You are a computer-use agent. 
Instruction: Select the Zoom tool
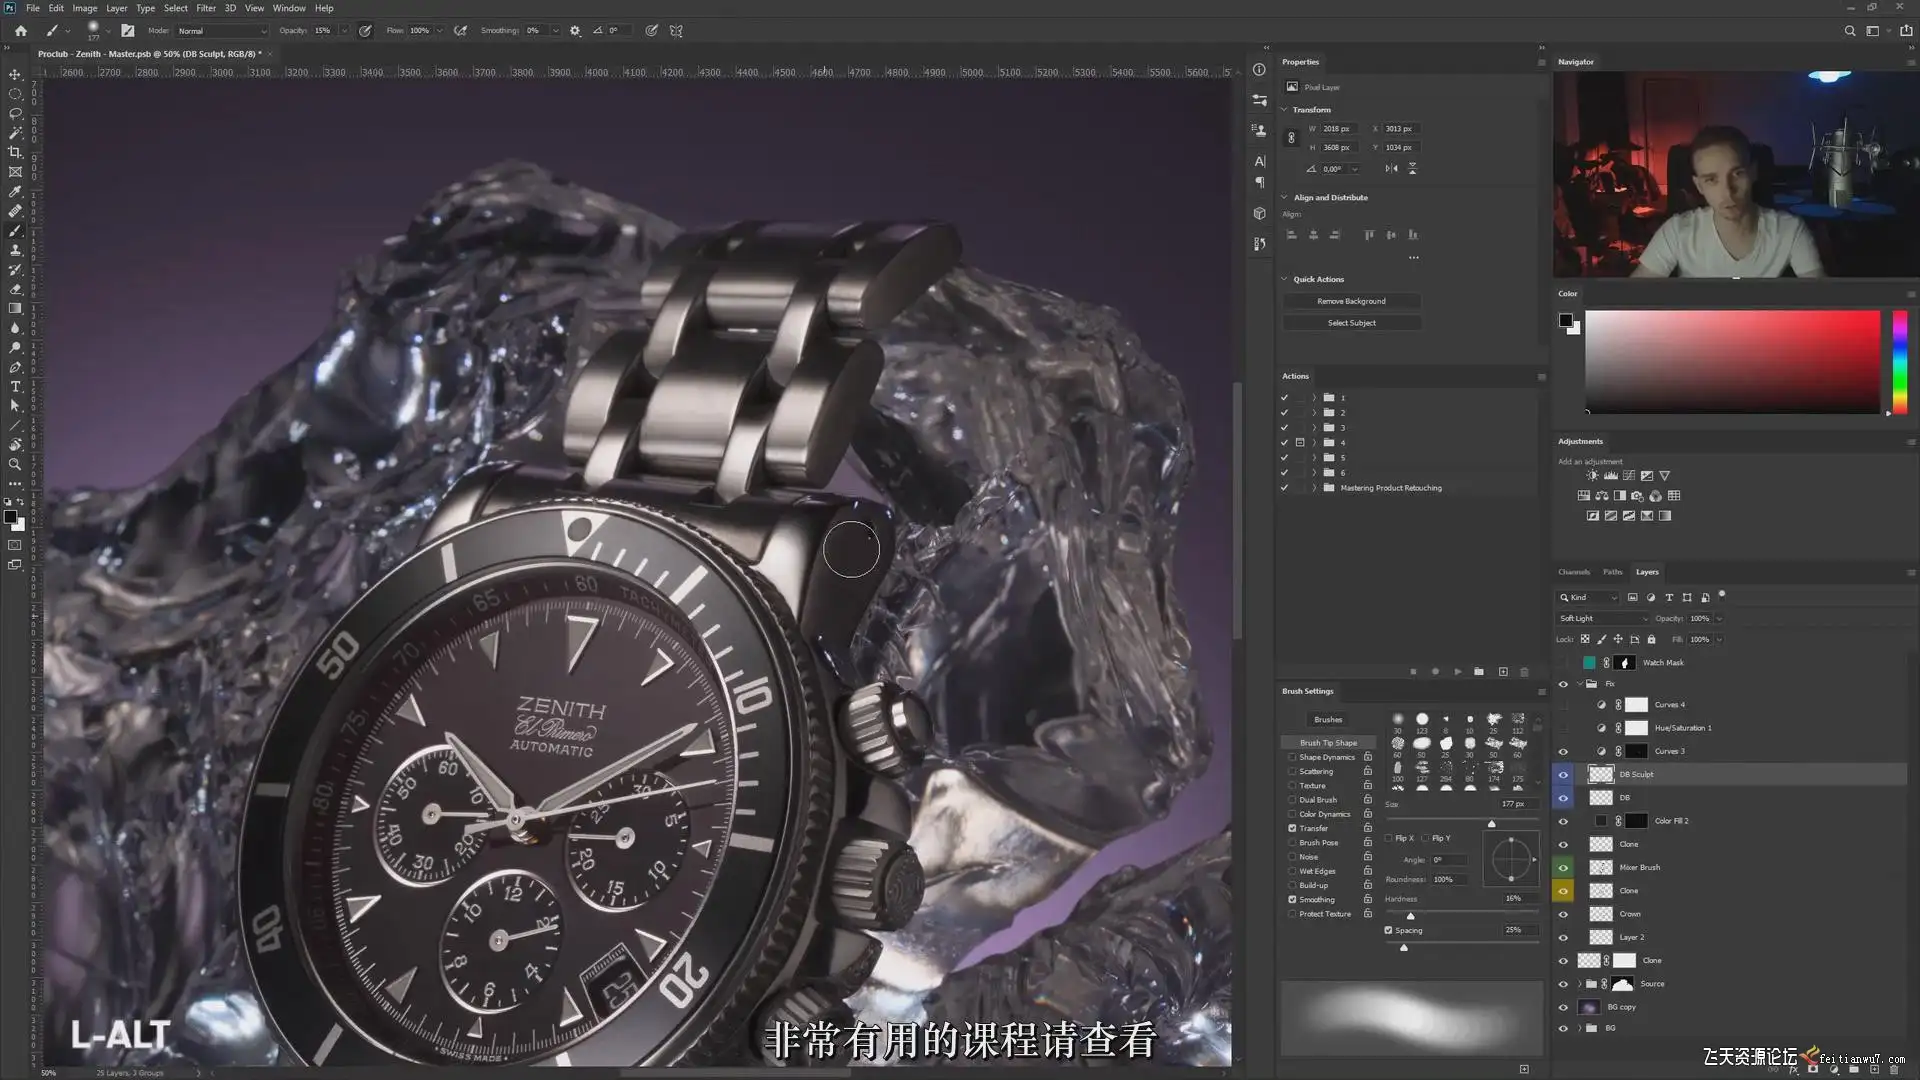(15, 464)
